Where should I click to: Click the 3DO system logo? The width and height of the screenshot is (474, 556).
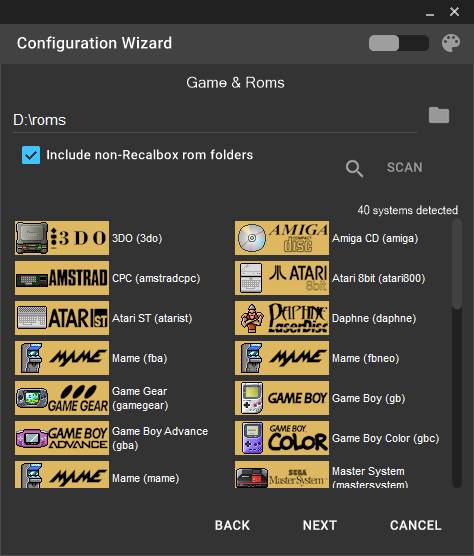pos(62,238)
